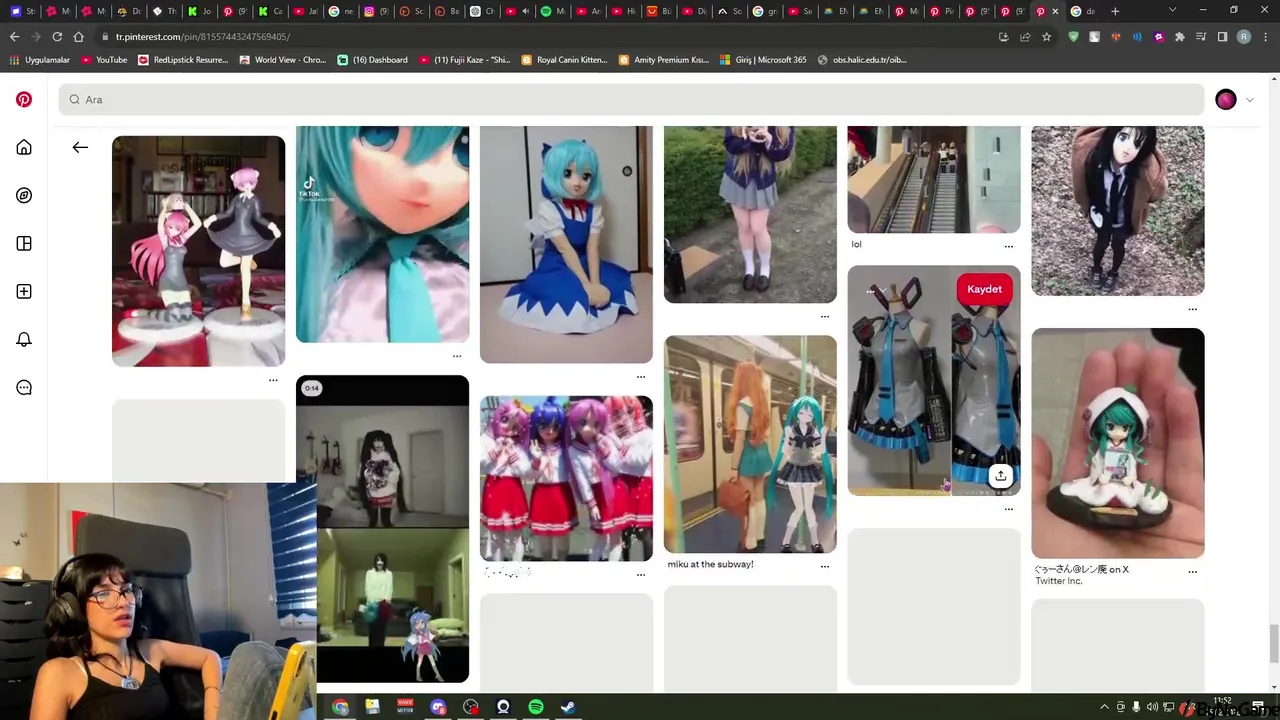Open options dots beside 'Twitter Inc.' pin

[x=1193, y=572]
